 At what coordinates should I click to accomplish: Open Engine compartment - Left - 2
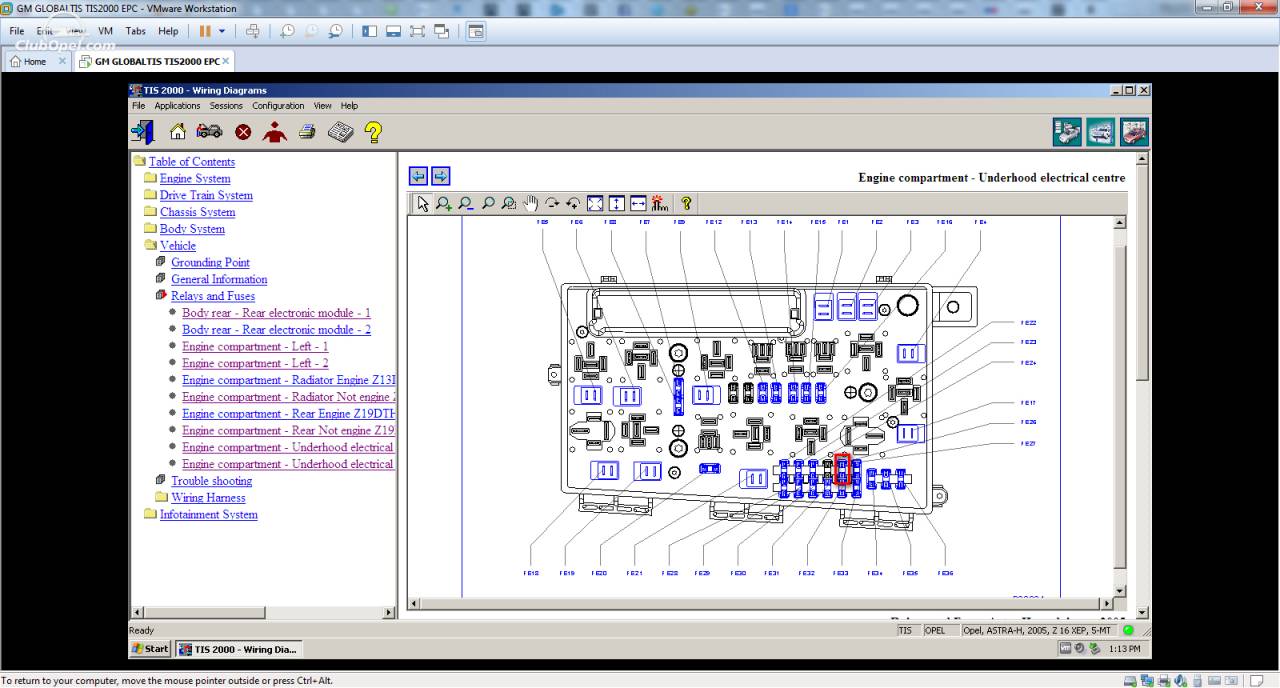[x=255, y=364]
